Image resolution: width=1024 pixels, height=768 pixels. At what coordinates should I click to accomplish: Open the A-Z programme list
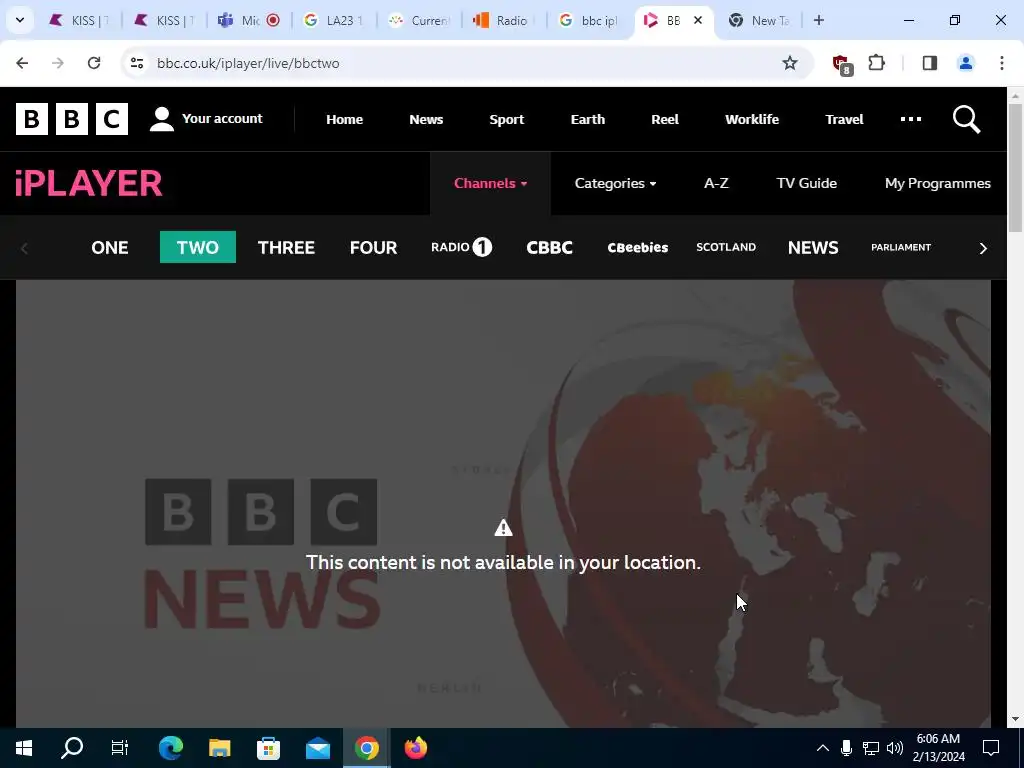click(716, 184)
